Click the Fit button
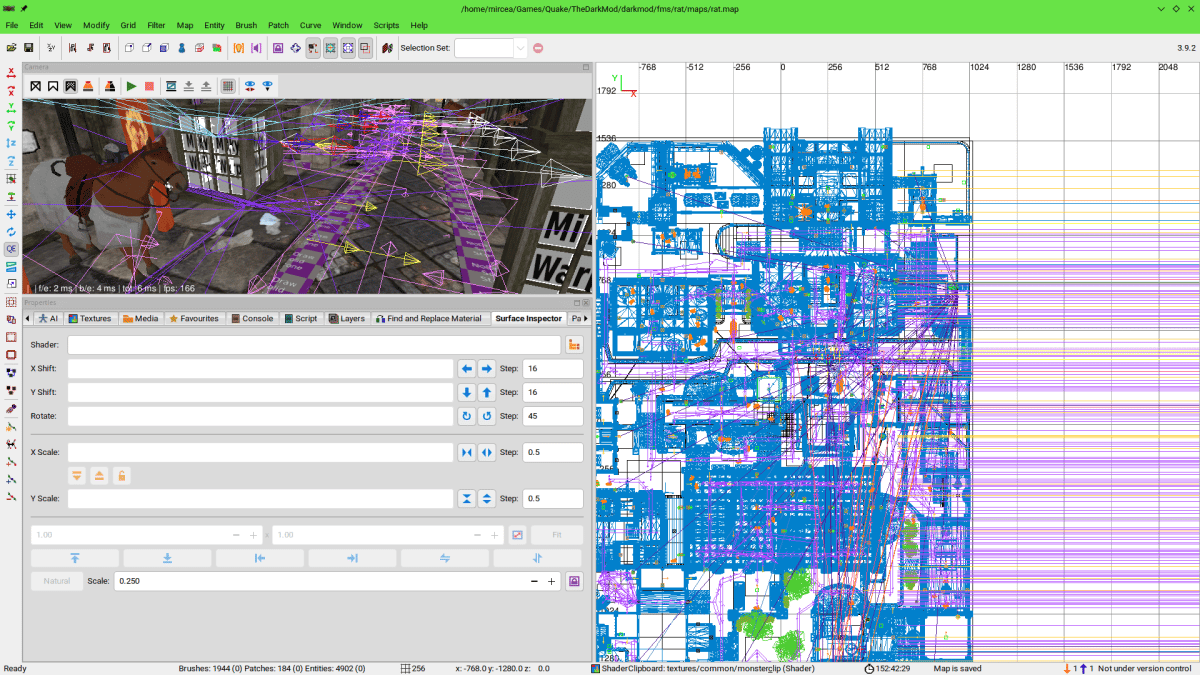Image resolution: width=1200 pixels, height=675 pixels. click(556, 535)
